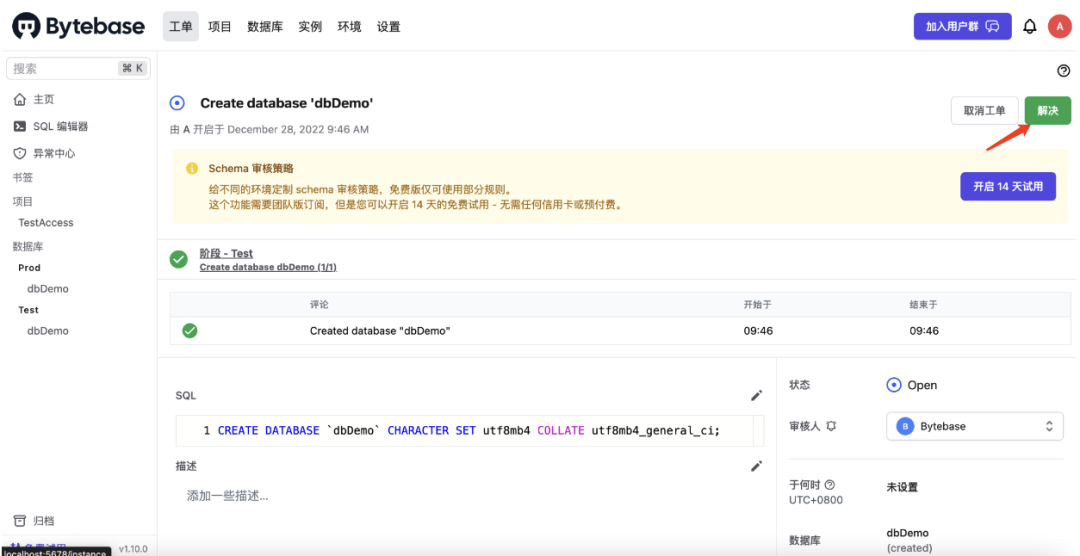This screenshot has height=556, width=1080.
Task: Open the 环境 tab
Action: click(x=349, y=27)
